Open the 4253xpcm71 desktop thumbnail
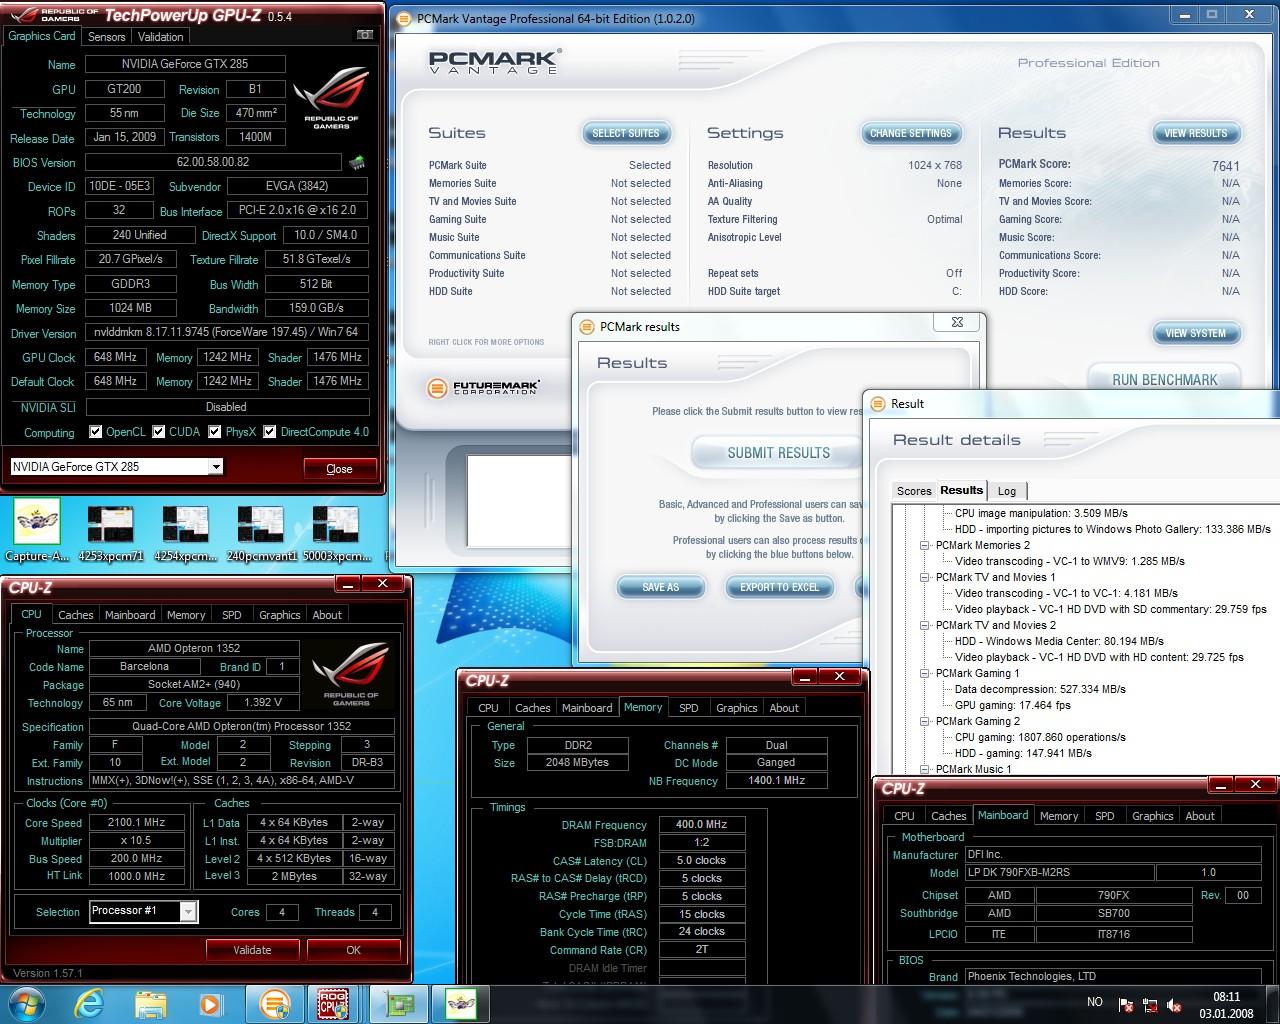 click(x=111, y=532)
